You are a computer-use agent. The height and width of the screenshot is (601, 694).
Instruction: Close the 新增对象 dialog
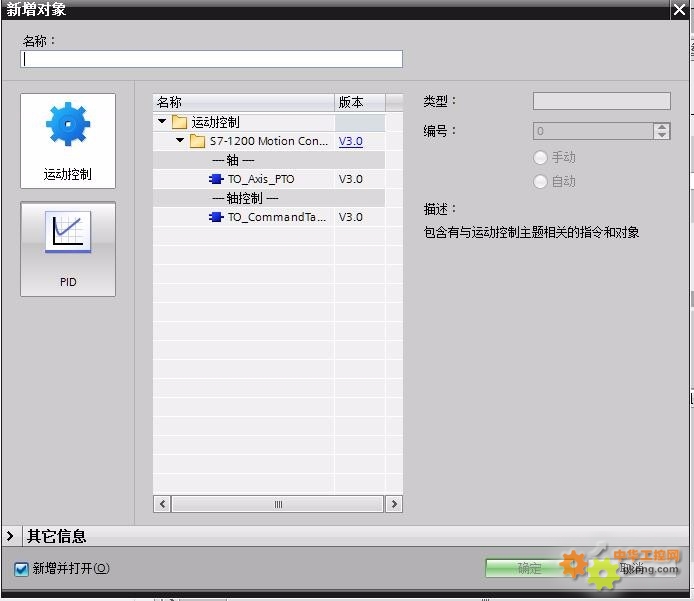[x=679, y=9]
